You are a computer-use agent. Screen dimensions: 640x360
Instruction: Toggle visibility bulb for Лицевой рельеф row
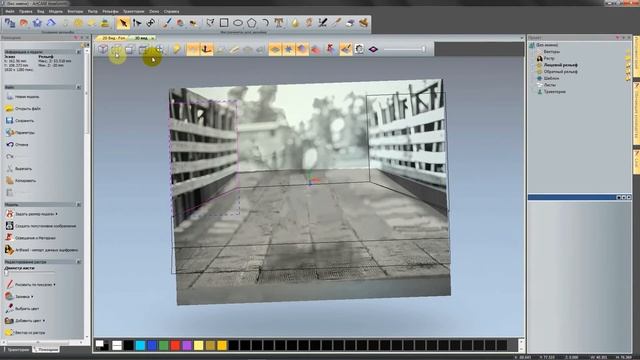point(627,65)
